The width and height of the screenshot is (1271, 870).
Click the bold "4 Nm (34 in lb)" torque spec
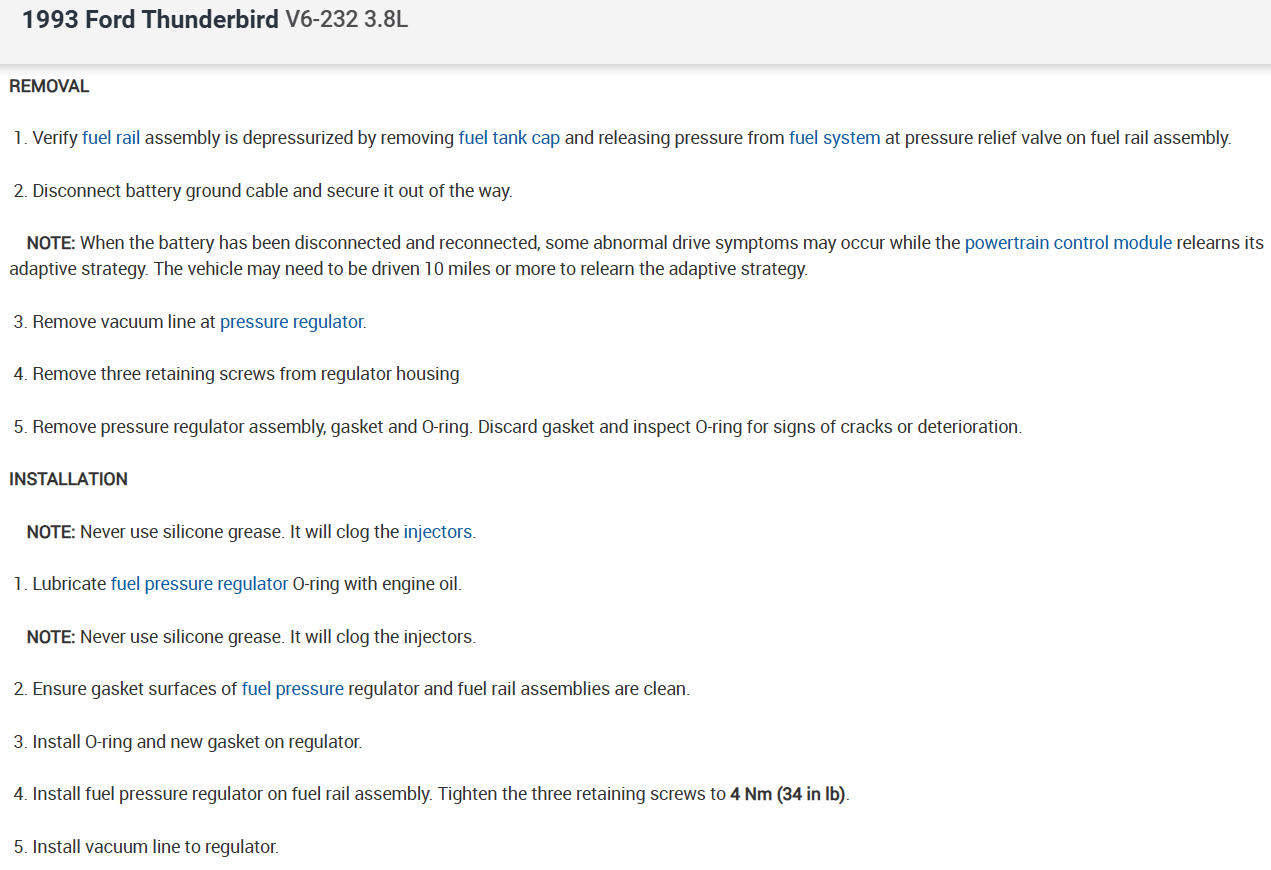pos(788,795)
